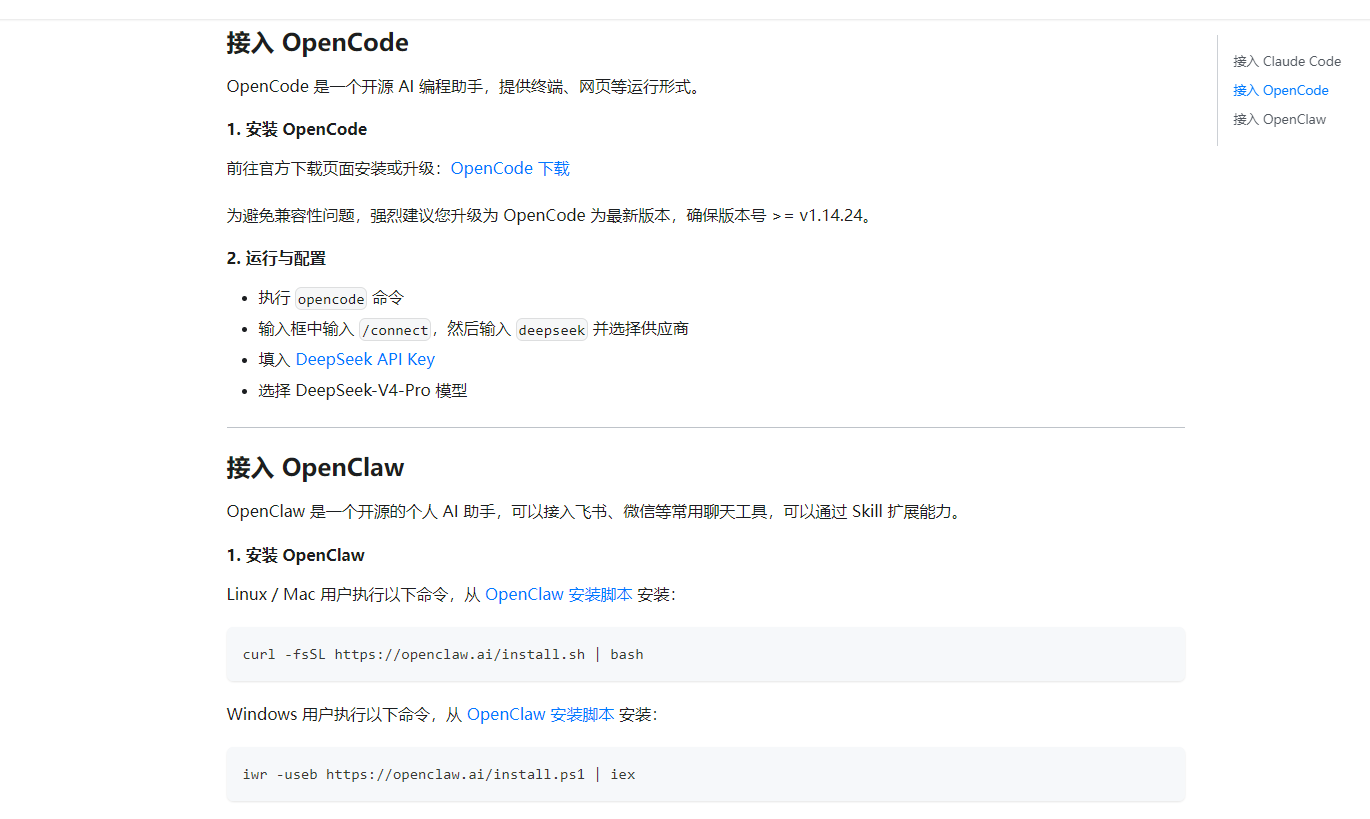1370x819 pixels.
Task: Follow the DeepSeek API Key link
Action: point(365,359)
